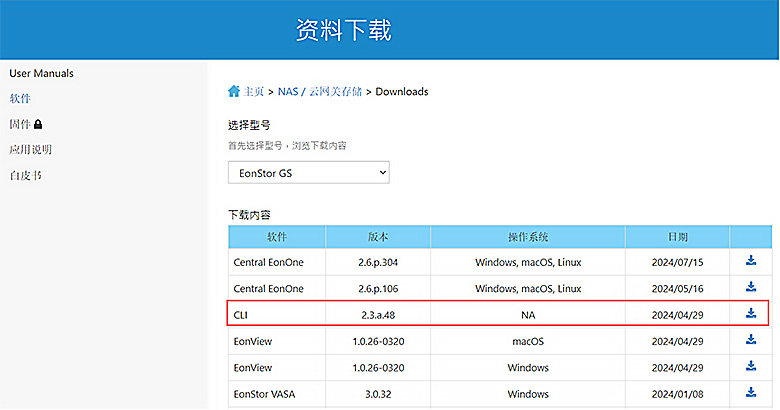Image resolution: width=780 pixels, height=410 pixels.
Task: Click the date 2024/07/15 cell
Action: click(x=678, y=262)
